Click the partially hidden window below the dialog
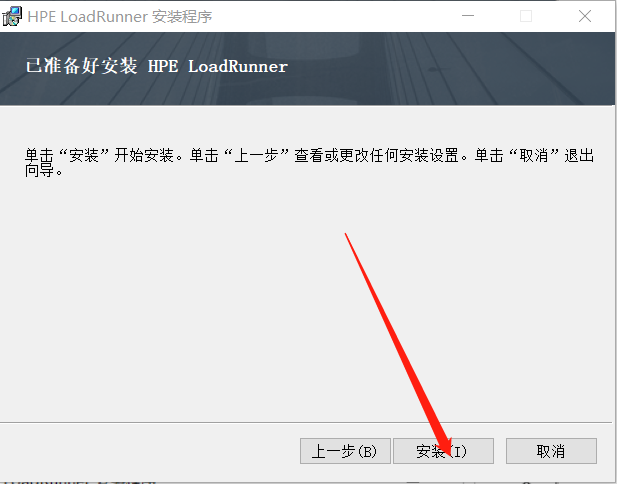 (x=79, y=482)
